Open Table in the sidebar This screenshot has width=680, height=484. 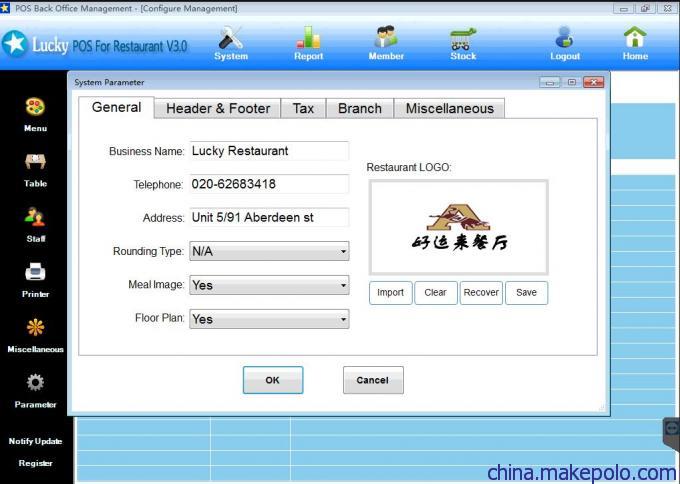(35, 170)
